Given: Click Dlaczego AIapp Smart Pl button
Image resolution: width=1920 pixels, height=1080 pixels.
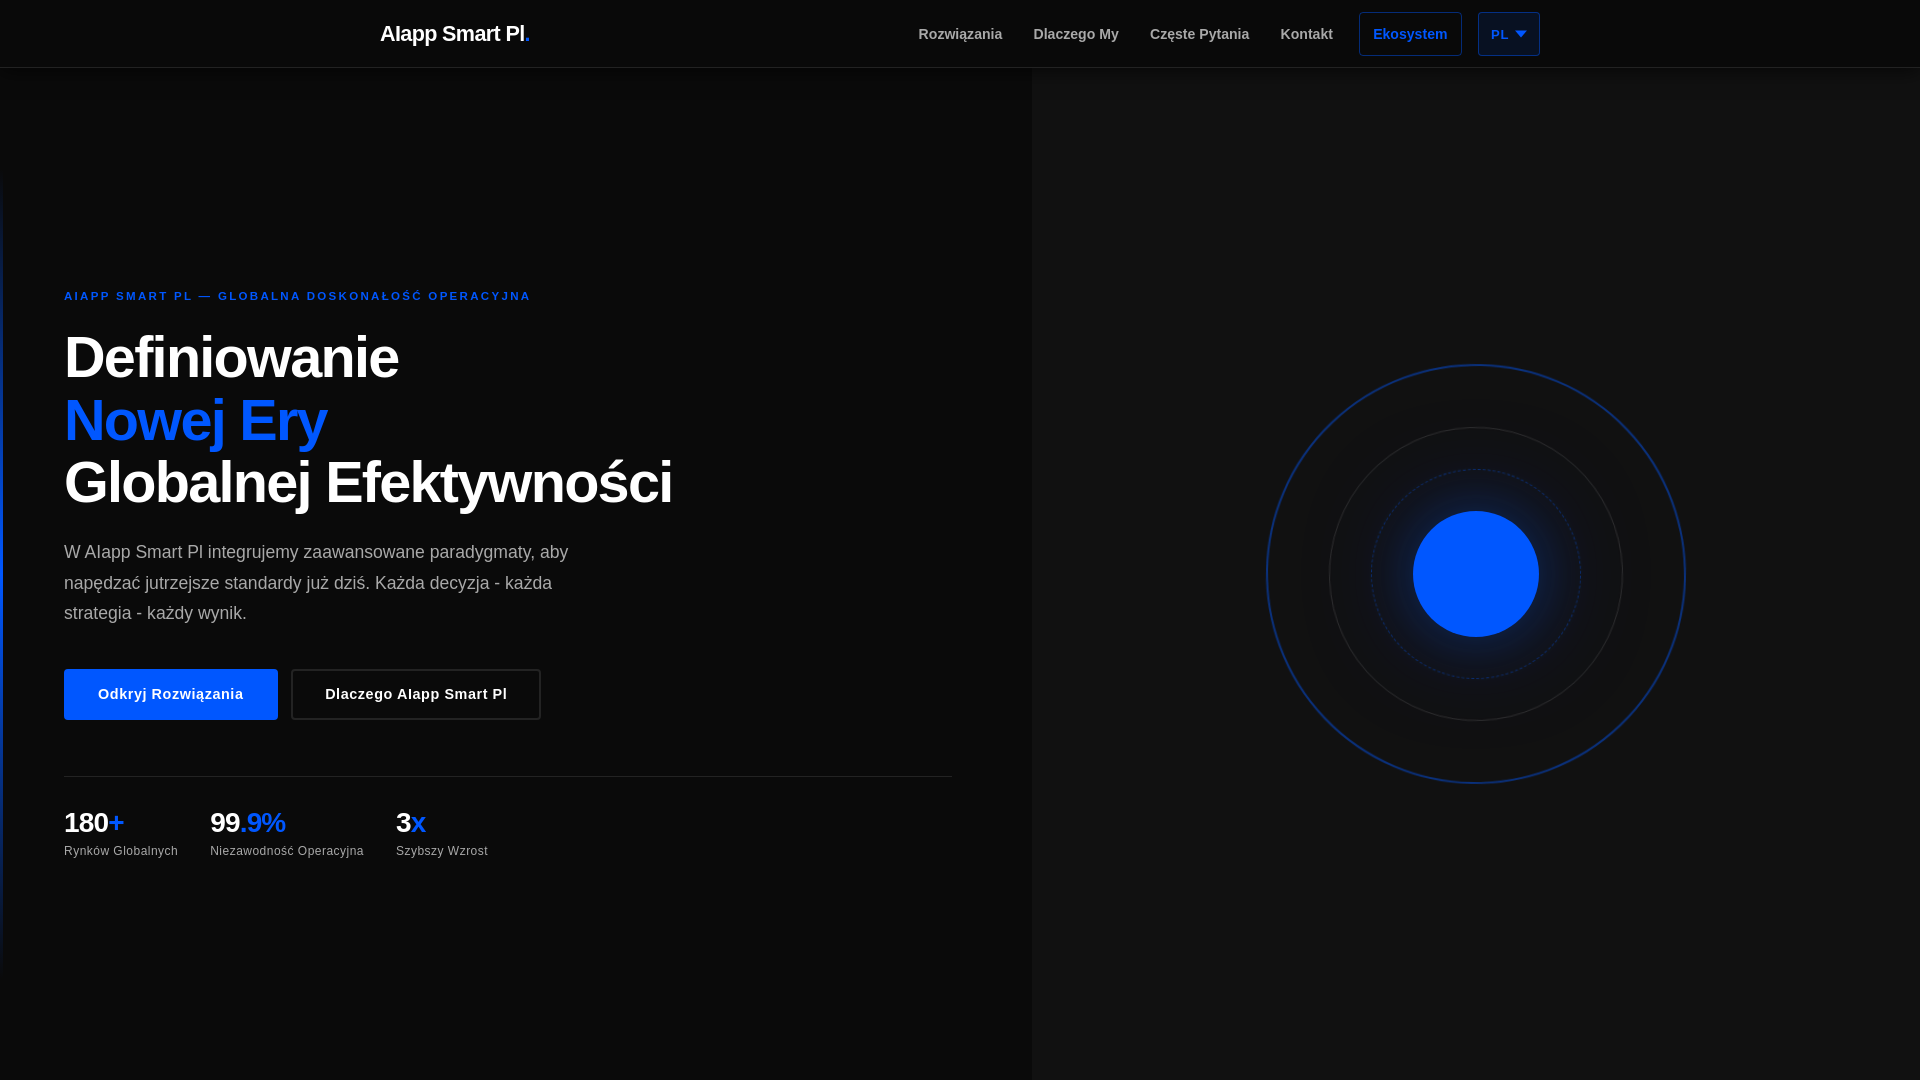Looking at the screenshot, I should (x=416, y=694).
